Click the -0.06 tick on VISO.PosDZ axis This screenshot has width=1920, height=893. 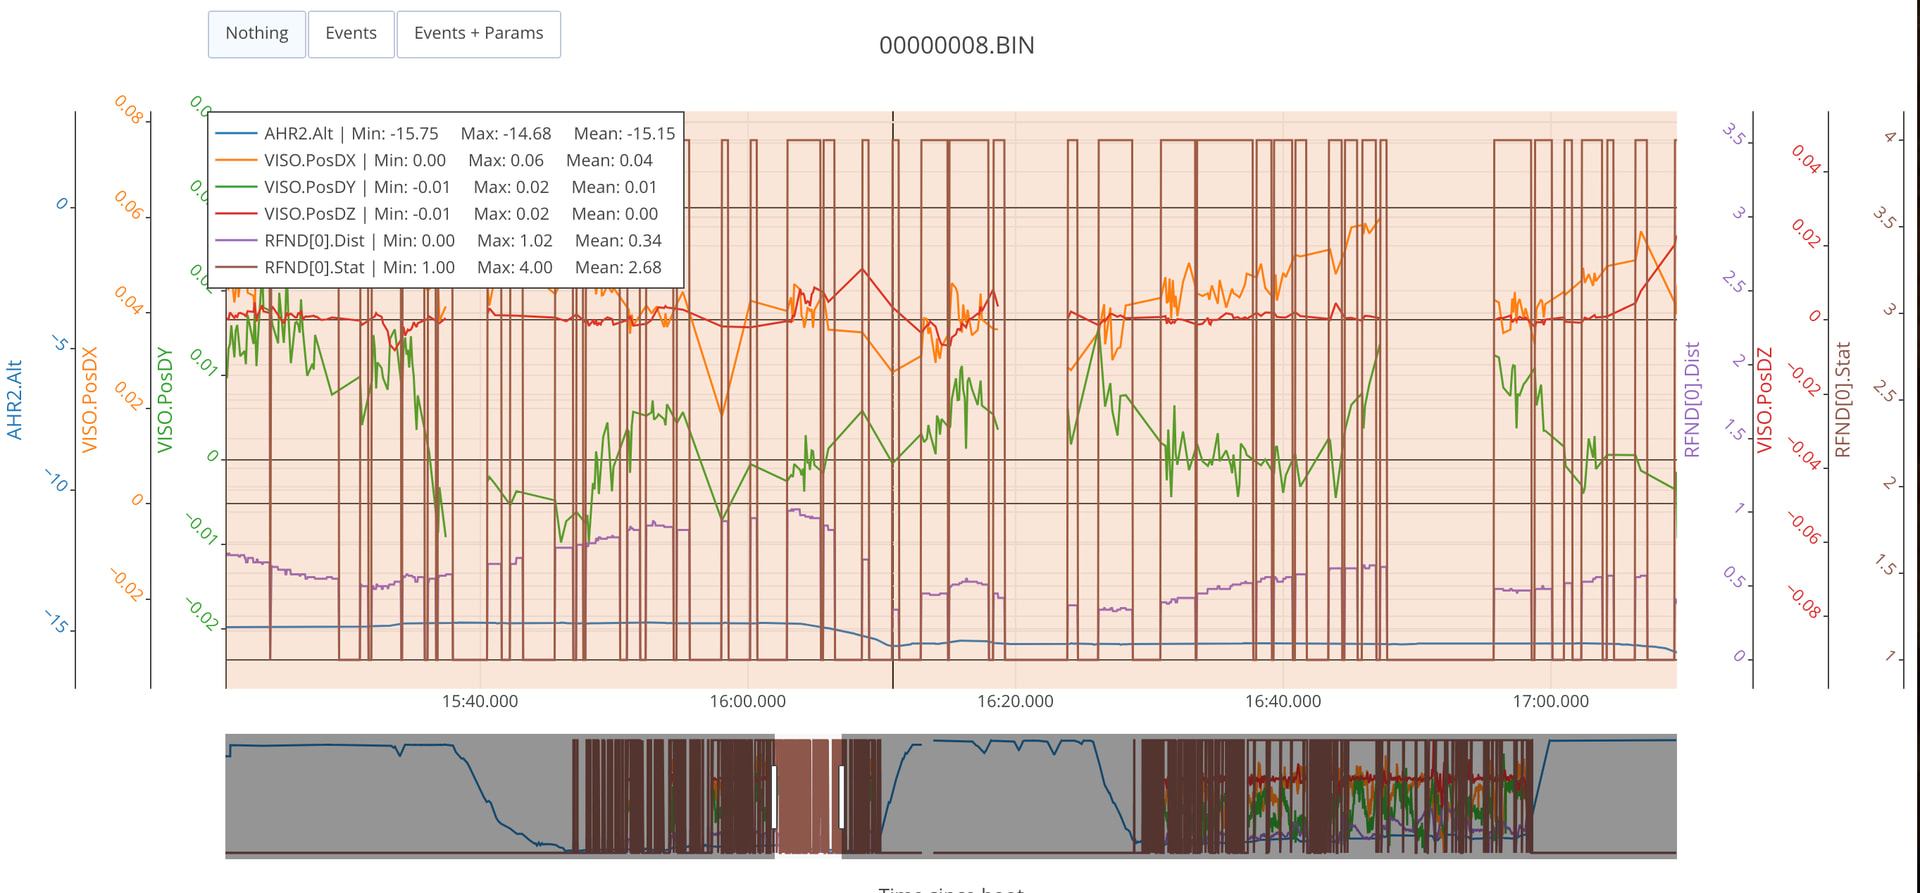pos(1805,527)
